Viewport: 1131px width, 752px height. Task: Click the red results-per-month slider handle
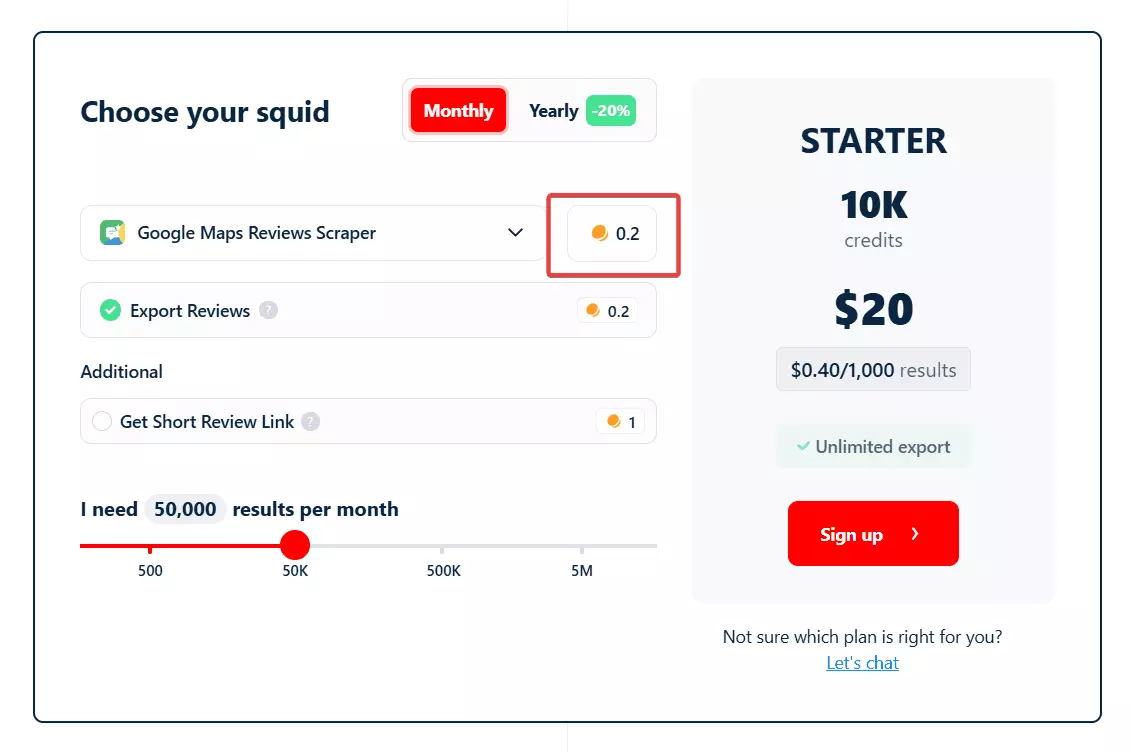294,544
